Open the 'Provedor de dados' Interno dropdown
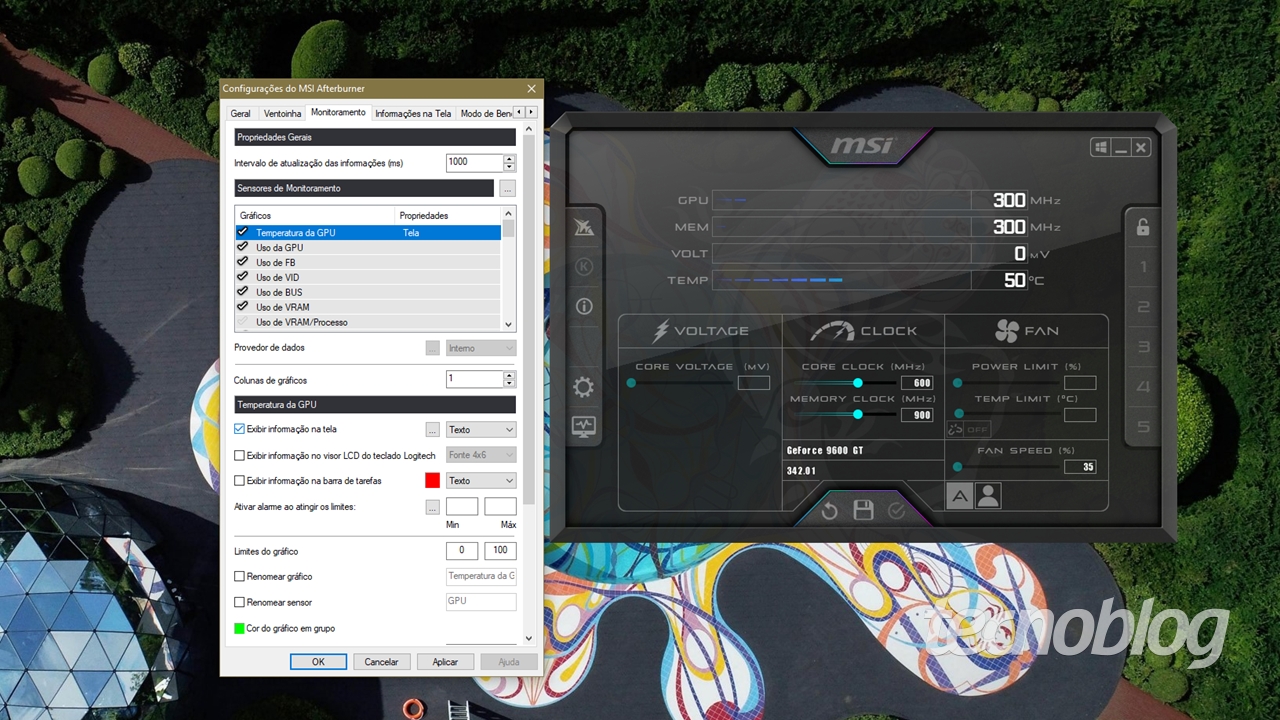The image size is (1280, 720). click(x=481, y=347)
